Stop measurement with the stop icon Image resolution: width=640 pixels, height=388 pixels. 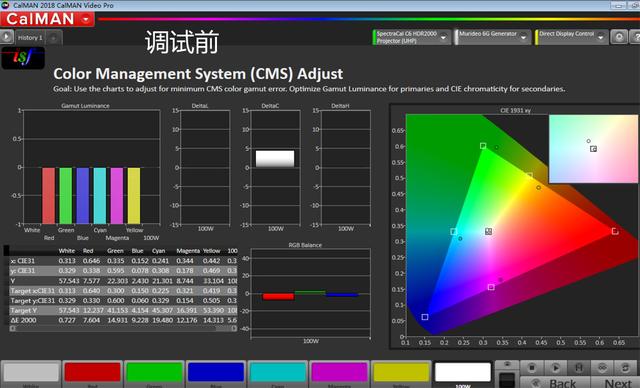click(532, 368)
